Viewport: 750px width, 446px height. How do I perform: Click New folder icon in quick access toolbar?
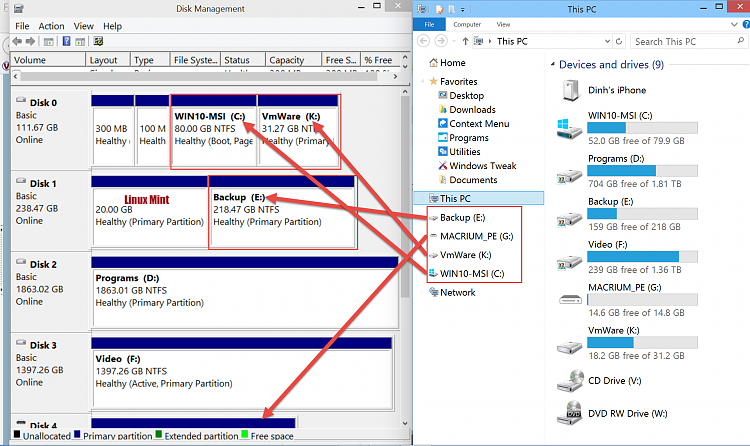pos(451,9)
